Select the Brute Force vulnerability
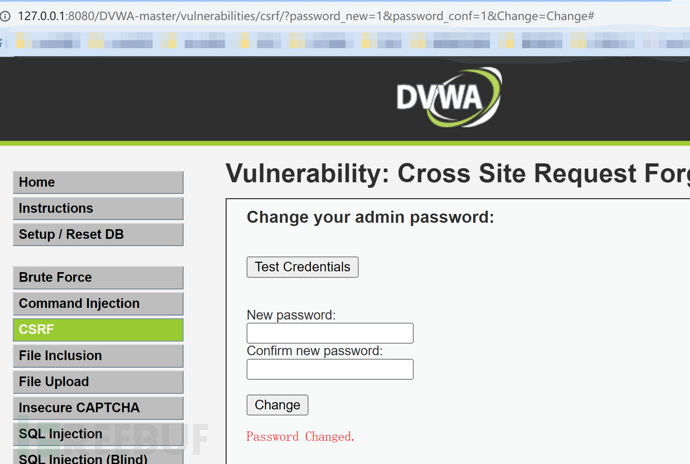The width and height of the screenshot is (690, 464). [x=98, y=277]
